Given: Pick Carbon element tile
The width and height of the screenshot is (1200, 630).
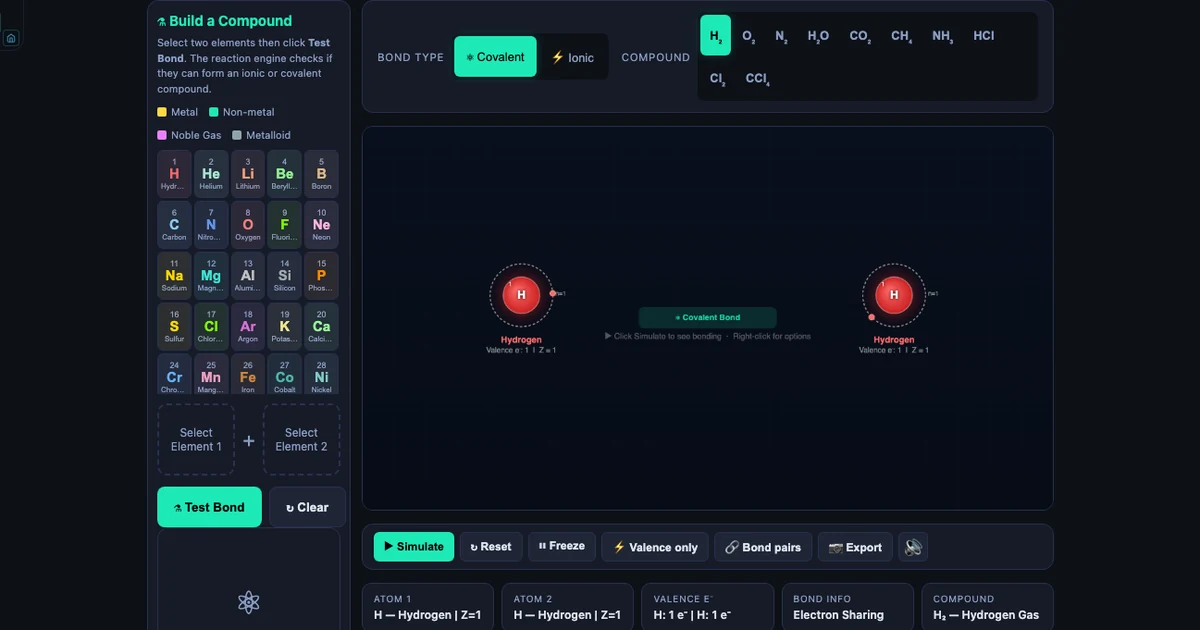Looking at the screenshot, I should (x=174, y=225).
